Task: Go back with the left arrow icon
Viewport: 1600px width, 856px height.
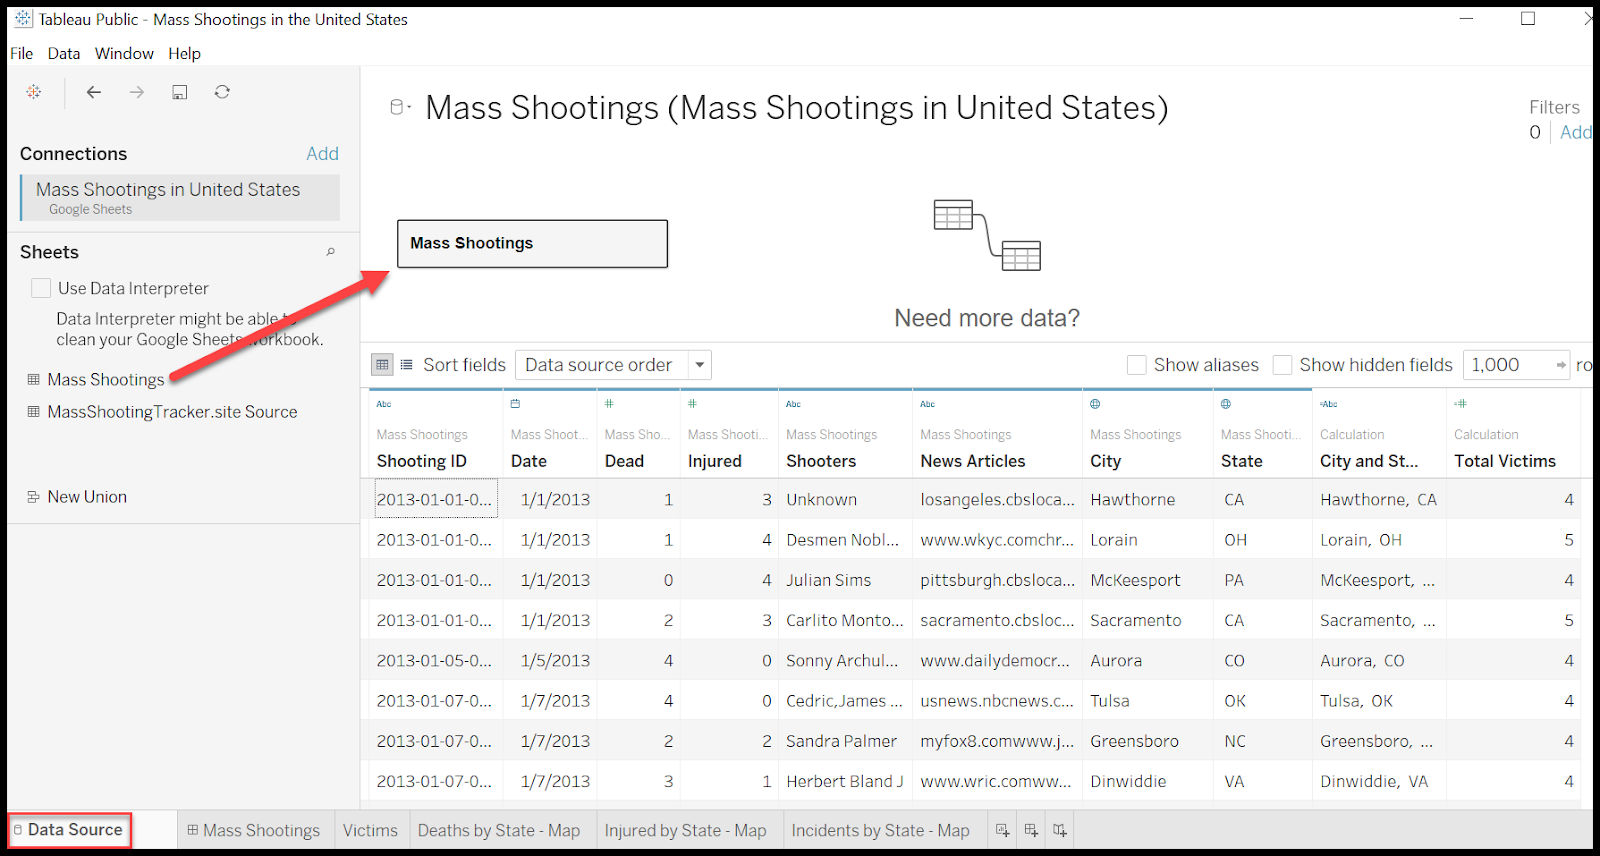Action: [94, 92]
